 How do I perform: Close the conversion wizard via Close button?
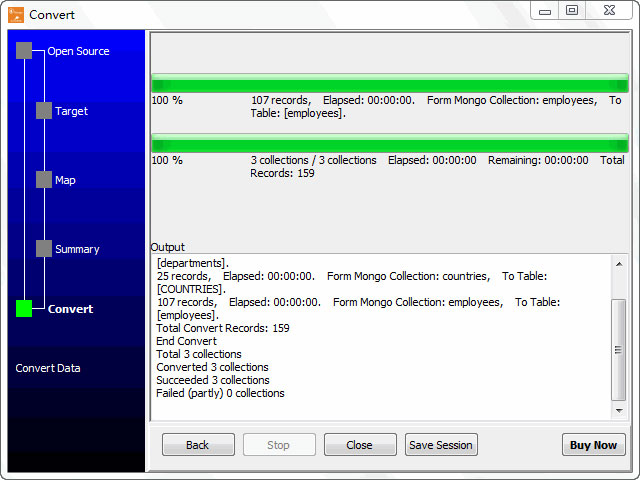click(x=360, y=444)
